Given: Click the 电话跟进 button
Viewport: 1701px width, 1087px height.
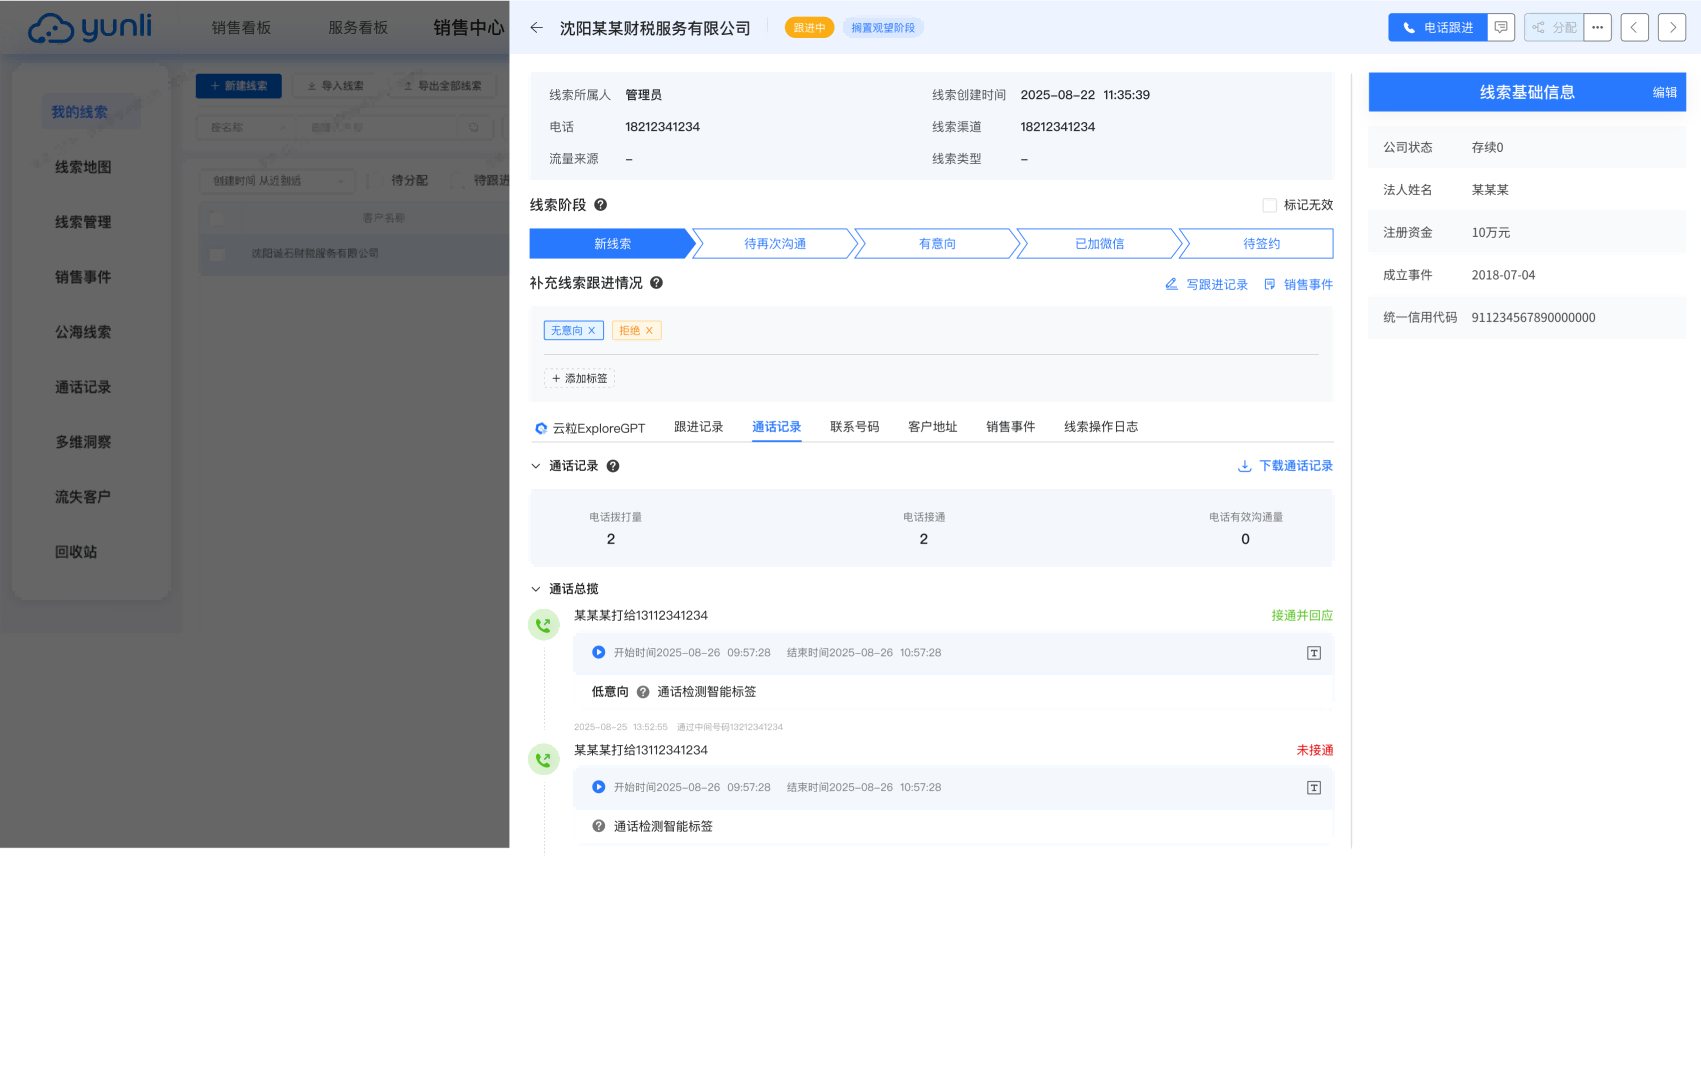Looking at the screenshot, I should [1437, 27].
